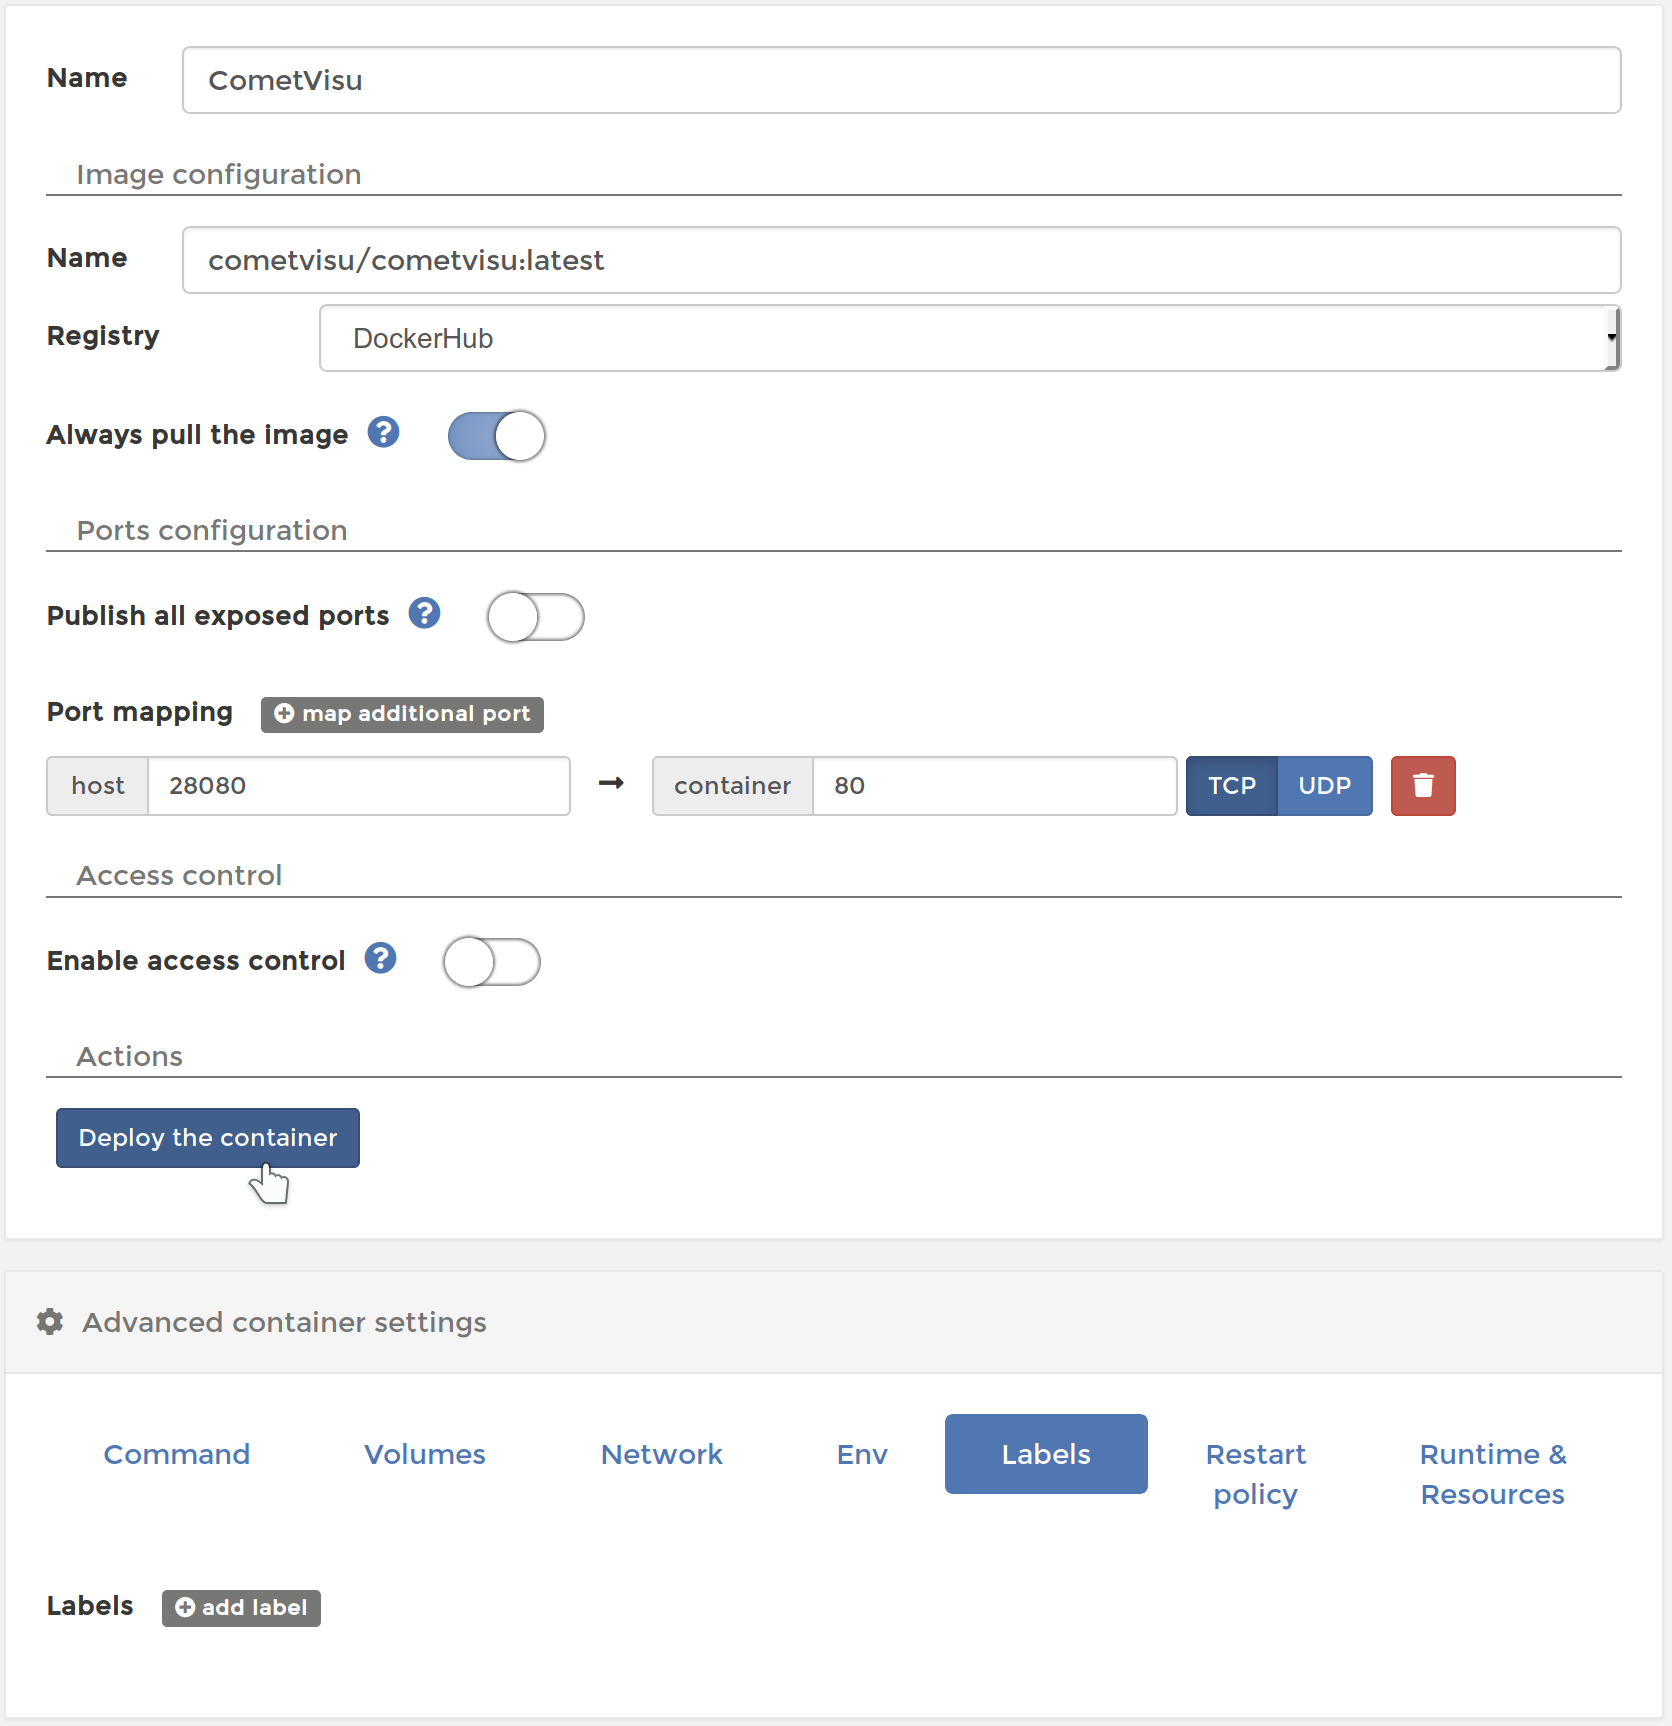Viewport: 1672px width, 1726px height.
Task: Open the Restart policy tab
Action: (x=1256, y=1474)
